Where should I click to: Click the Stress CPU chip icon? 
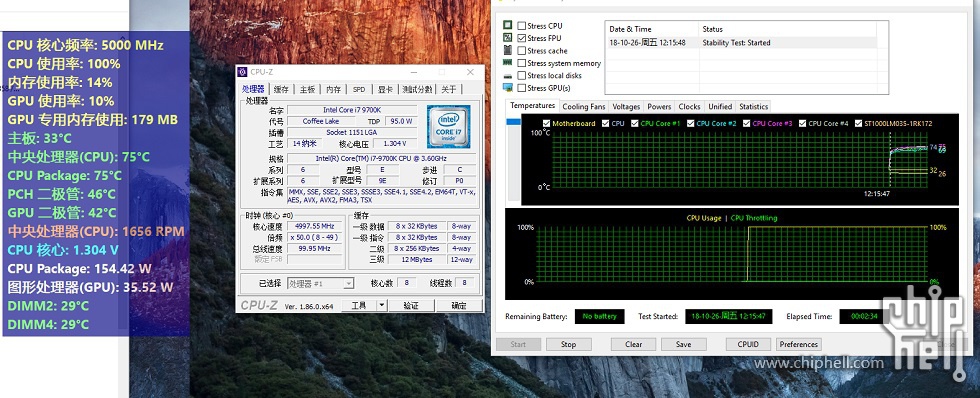click(x=508, y=25)
